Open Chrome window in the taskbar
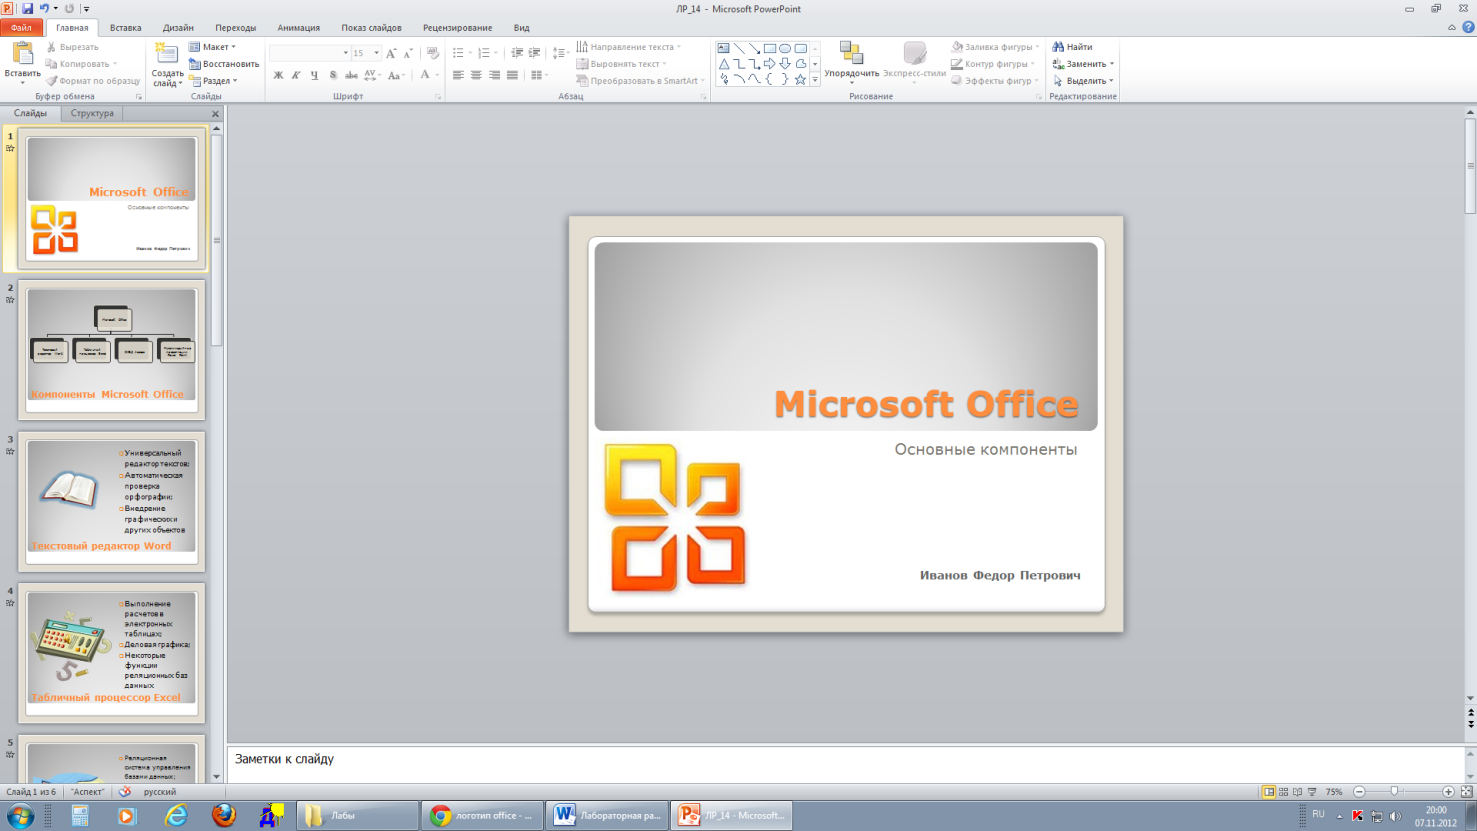Viewport: 1477px width, 831px height. tap(482, 815)
